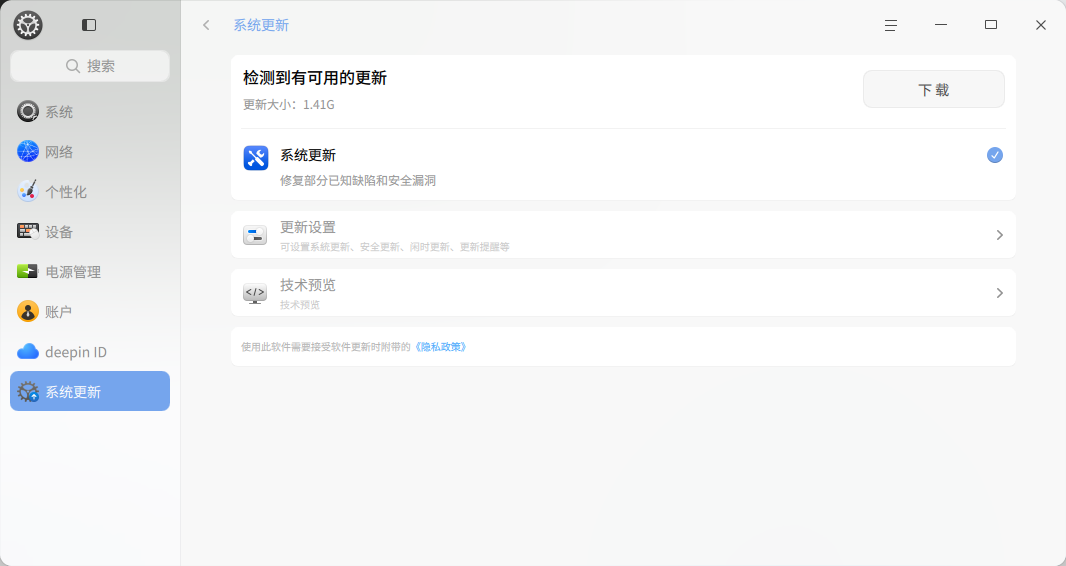Click the blue wrench 系统更新 icon
Viewport: 1066px width, 566px height.
[256, 158]
